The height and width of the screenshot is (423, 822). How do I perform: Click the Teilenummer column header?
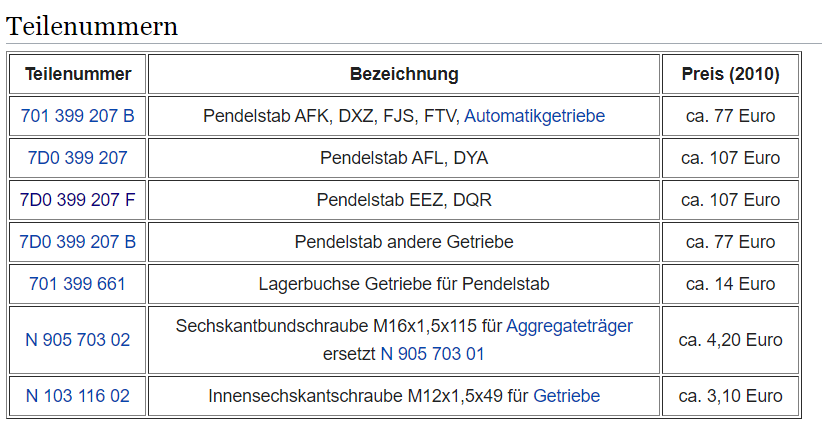click(77, 74)
